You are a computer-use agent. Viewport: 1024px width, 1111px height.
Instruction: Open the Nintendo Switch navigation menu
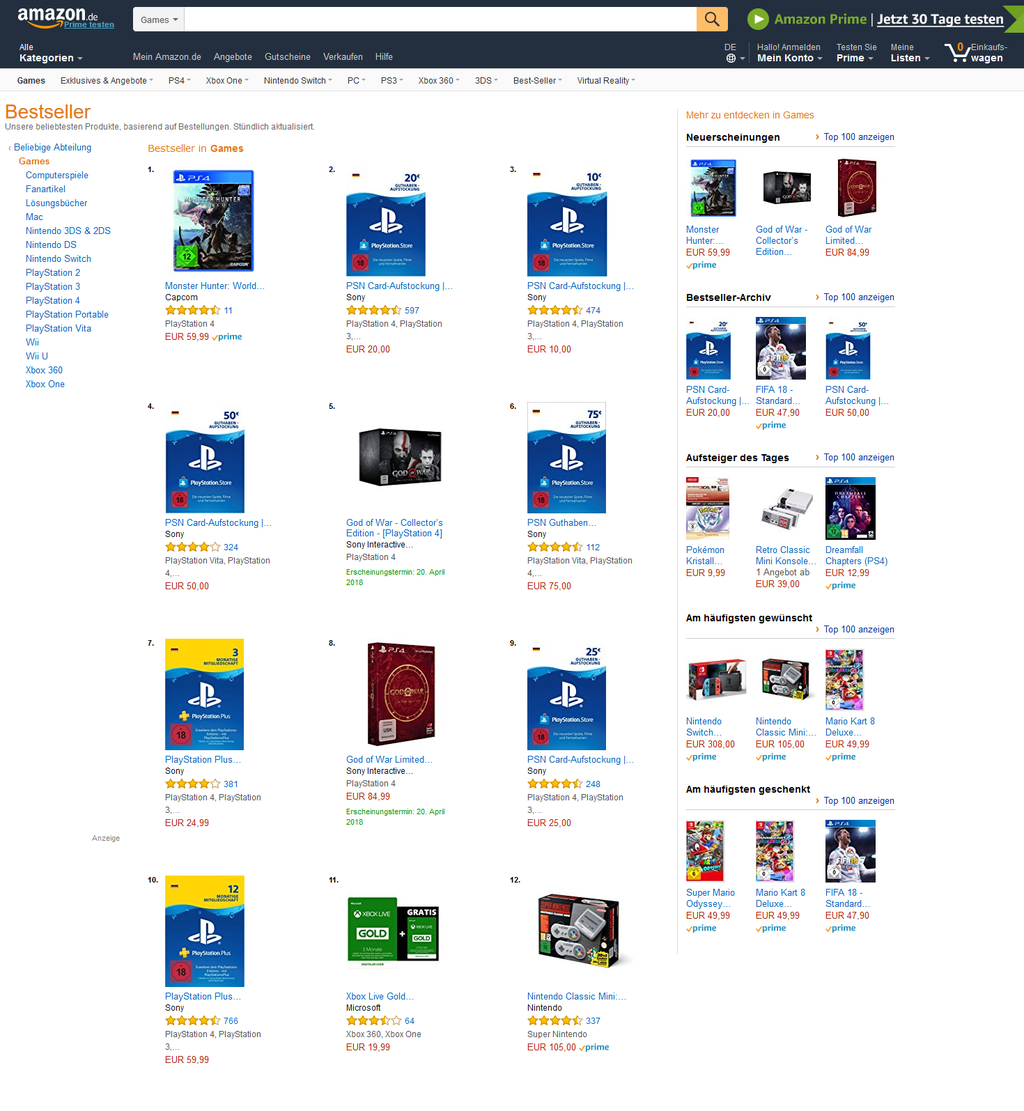298,81
